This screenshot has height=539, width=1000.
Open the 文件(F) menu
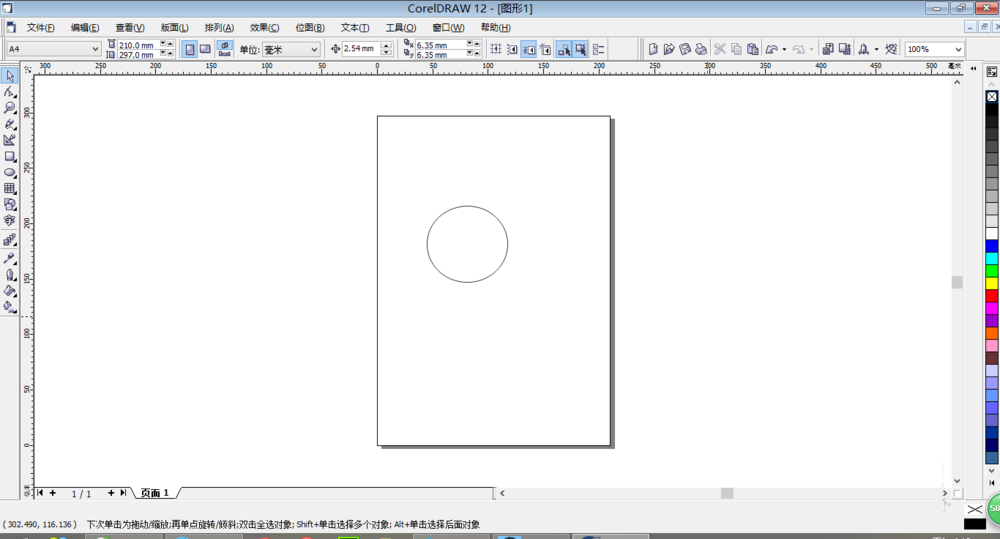40,27
